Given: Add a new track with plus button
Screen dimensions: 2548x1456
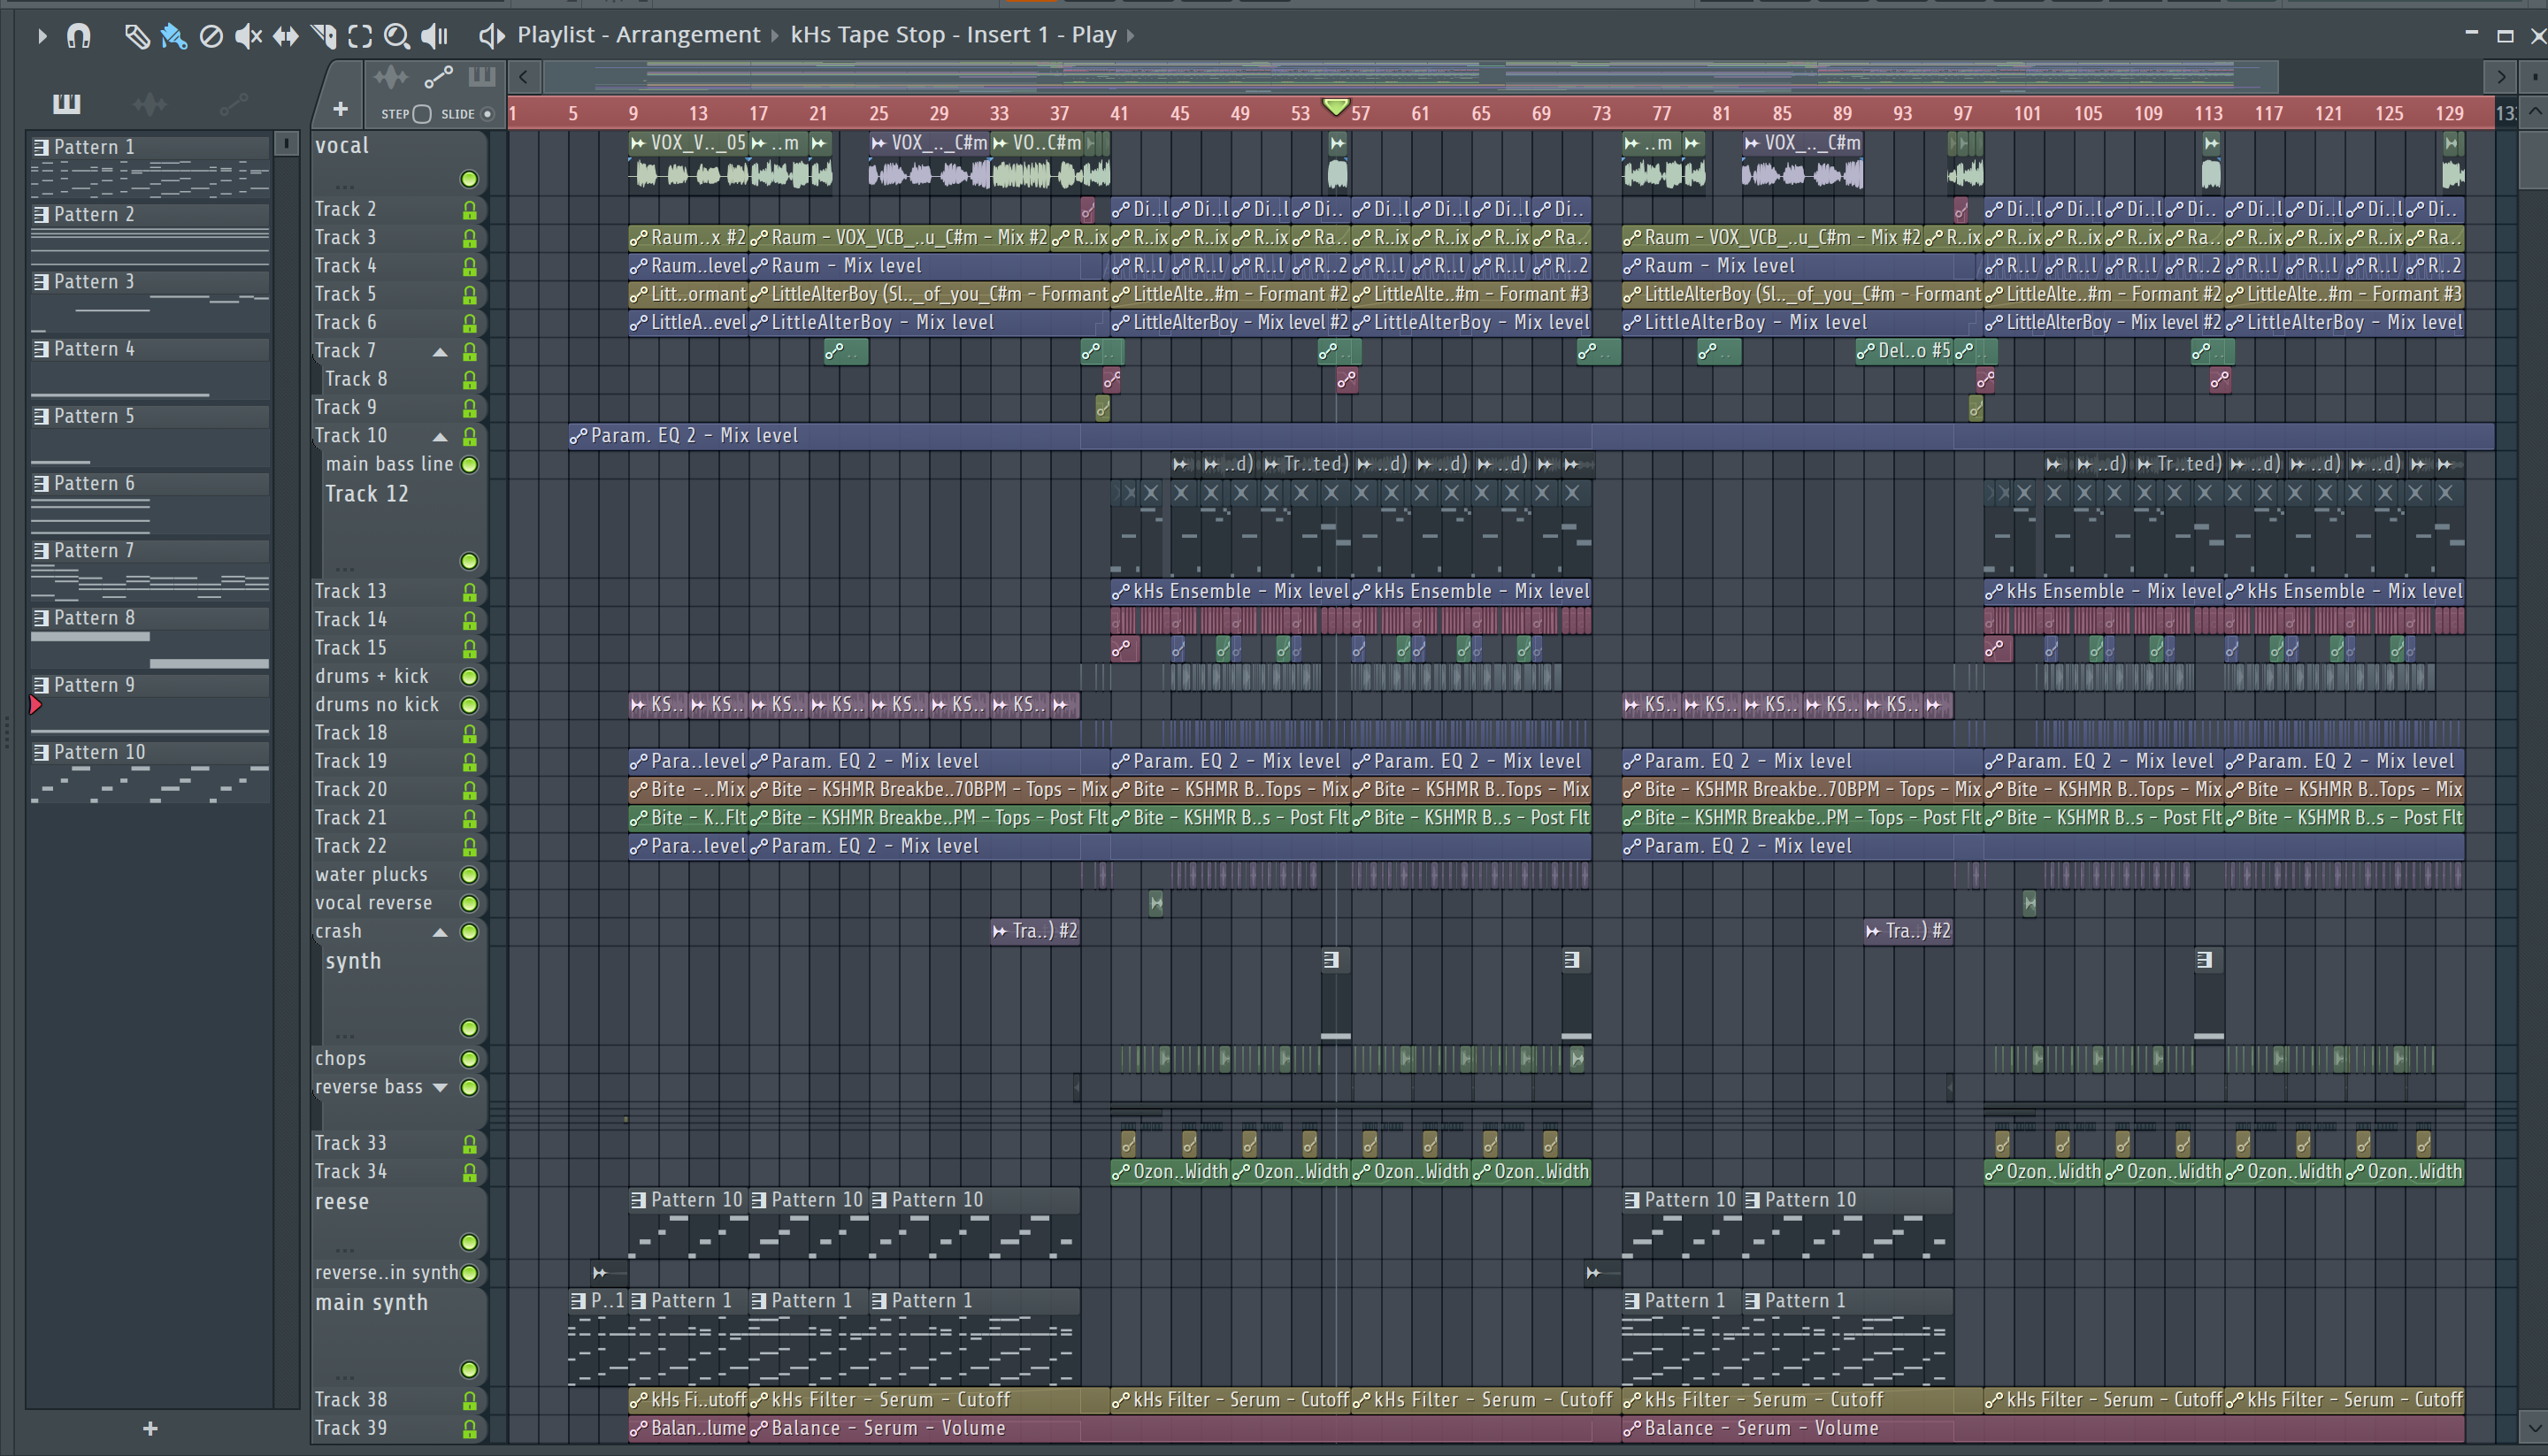Looking at the screenshot, I should [340, 109].
